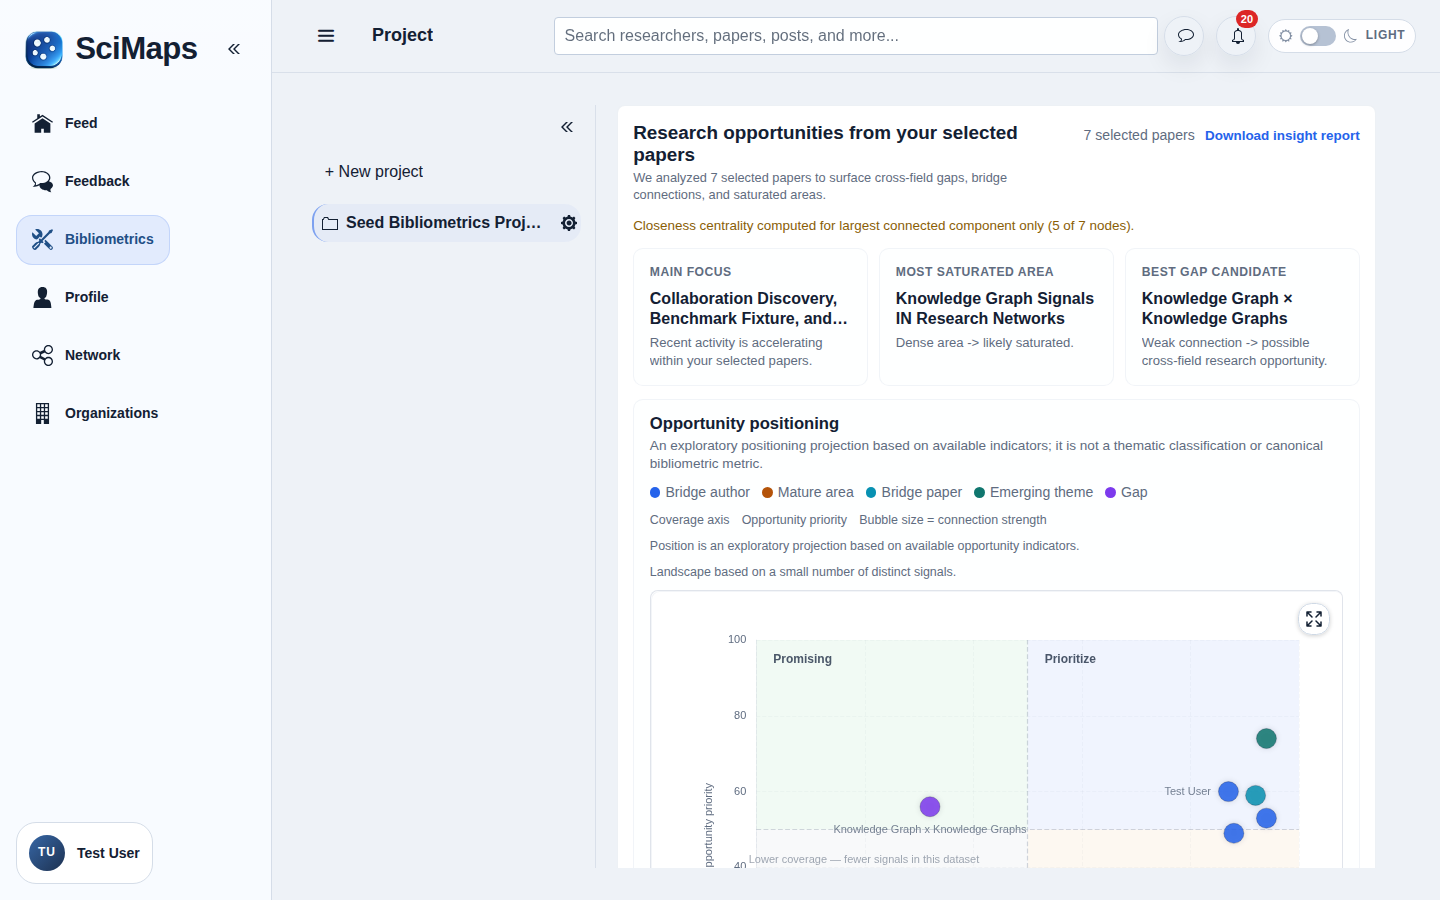Image resolution: width=1440 pixels, height=900 pixels.
Task: Click the 'Project' page title
Action: tap(402, 35)
